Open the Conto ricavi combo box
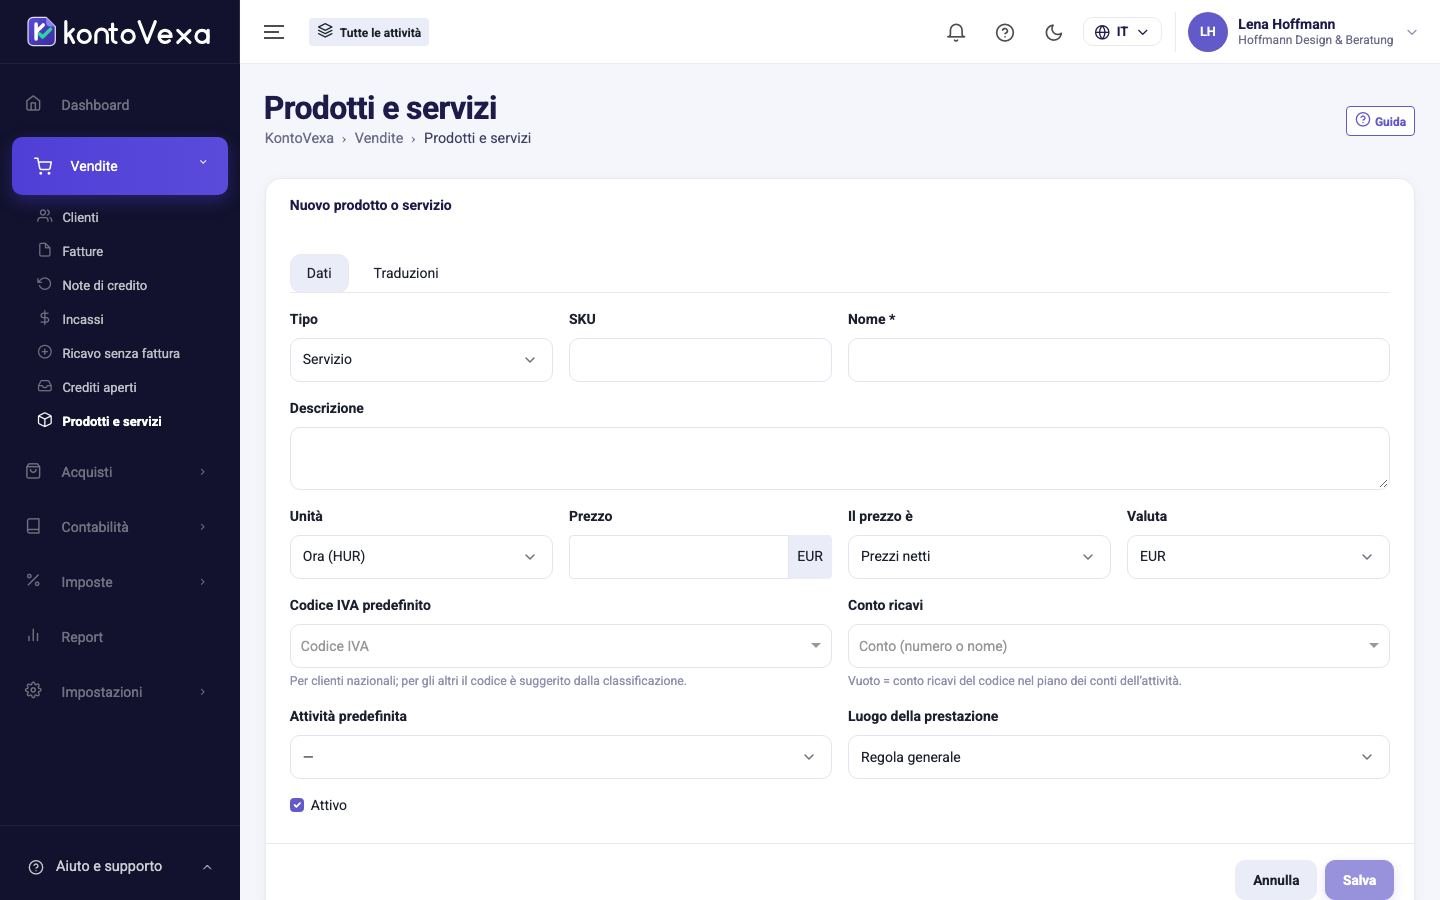 coord(1119,646)
